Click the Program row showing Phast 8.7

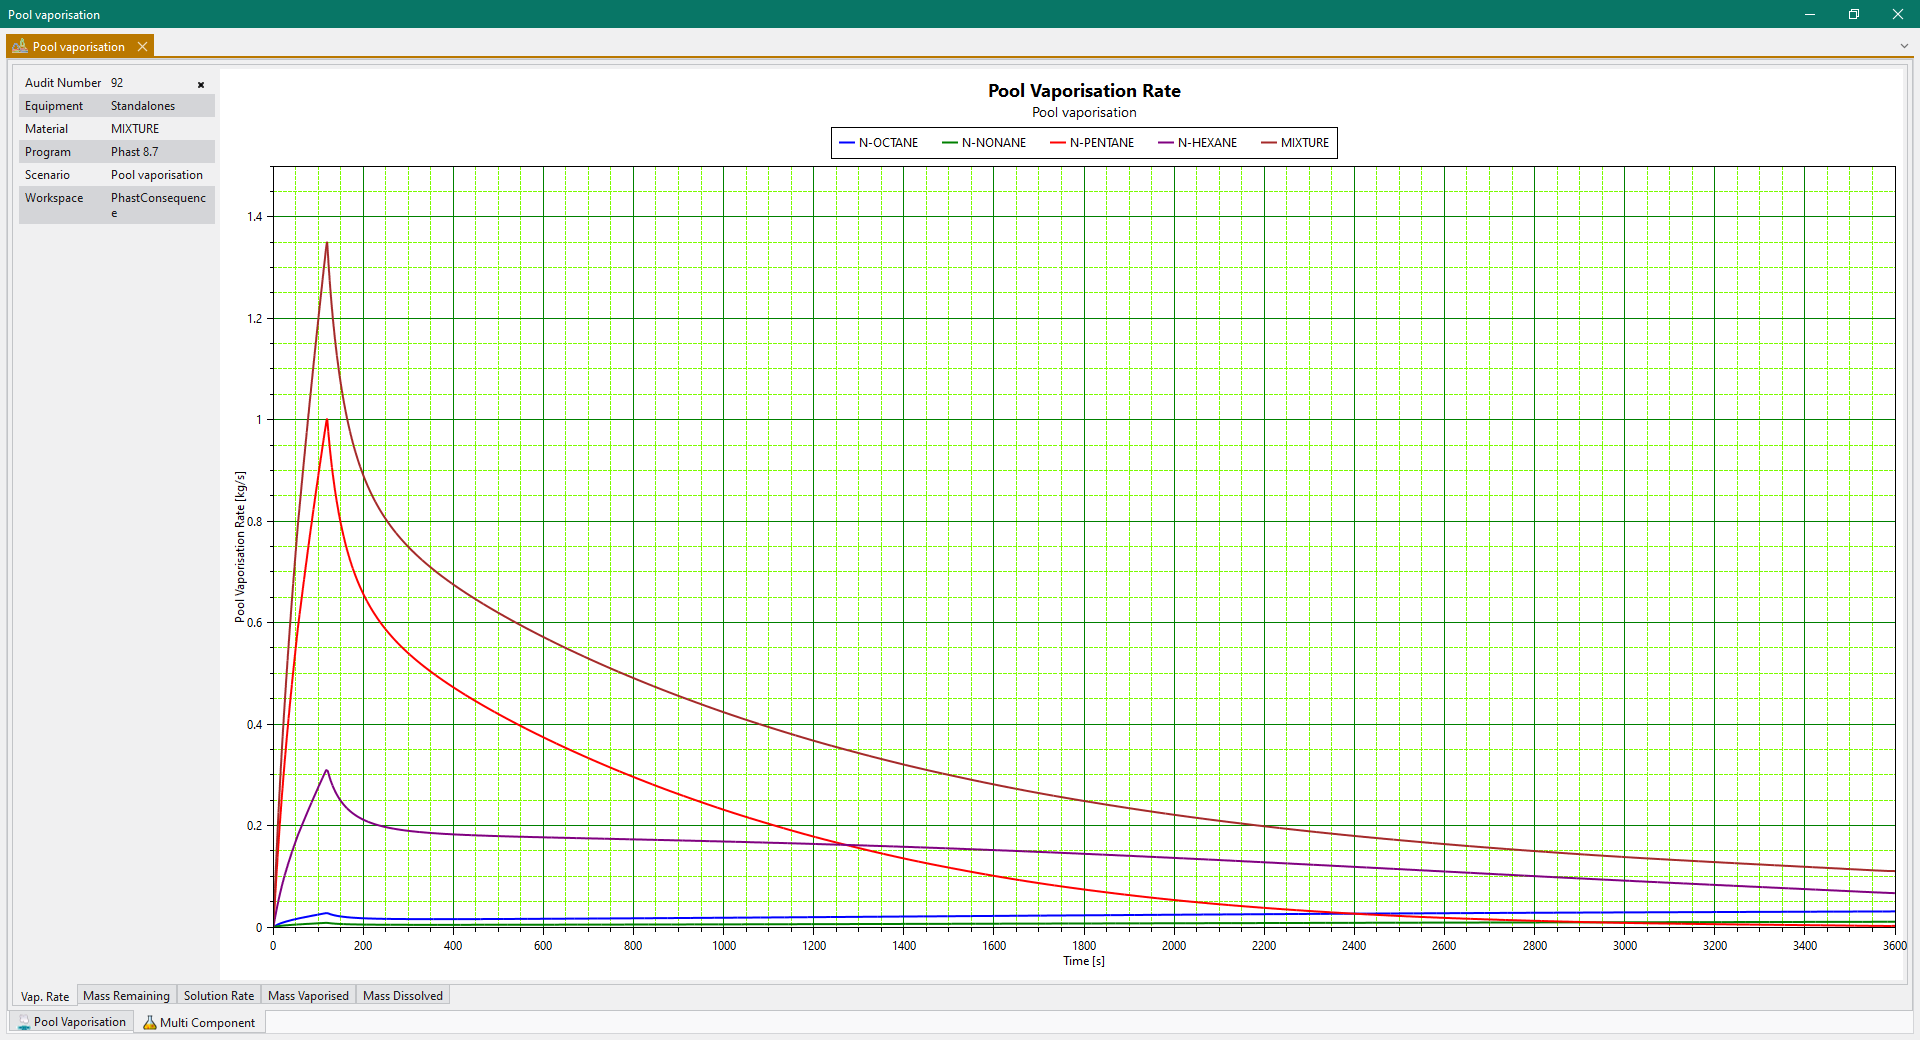pyautogui.click(x=116, y=152)
